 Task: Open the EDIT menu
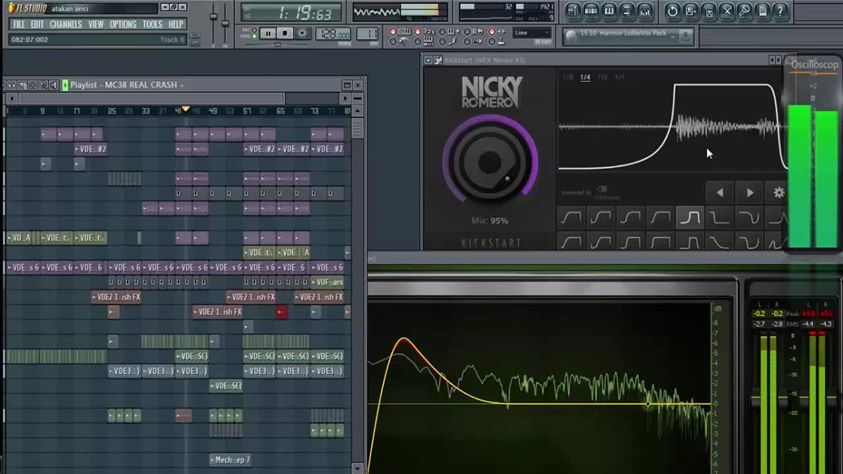(37, 24)
